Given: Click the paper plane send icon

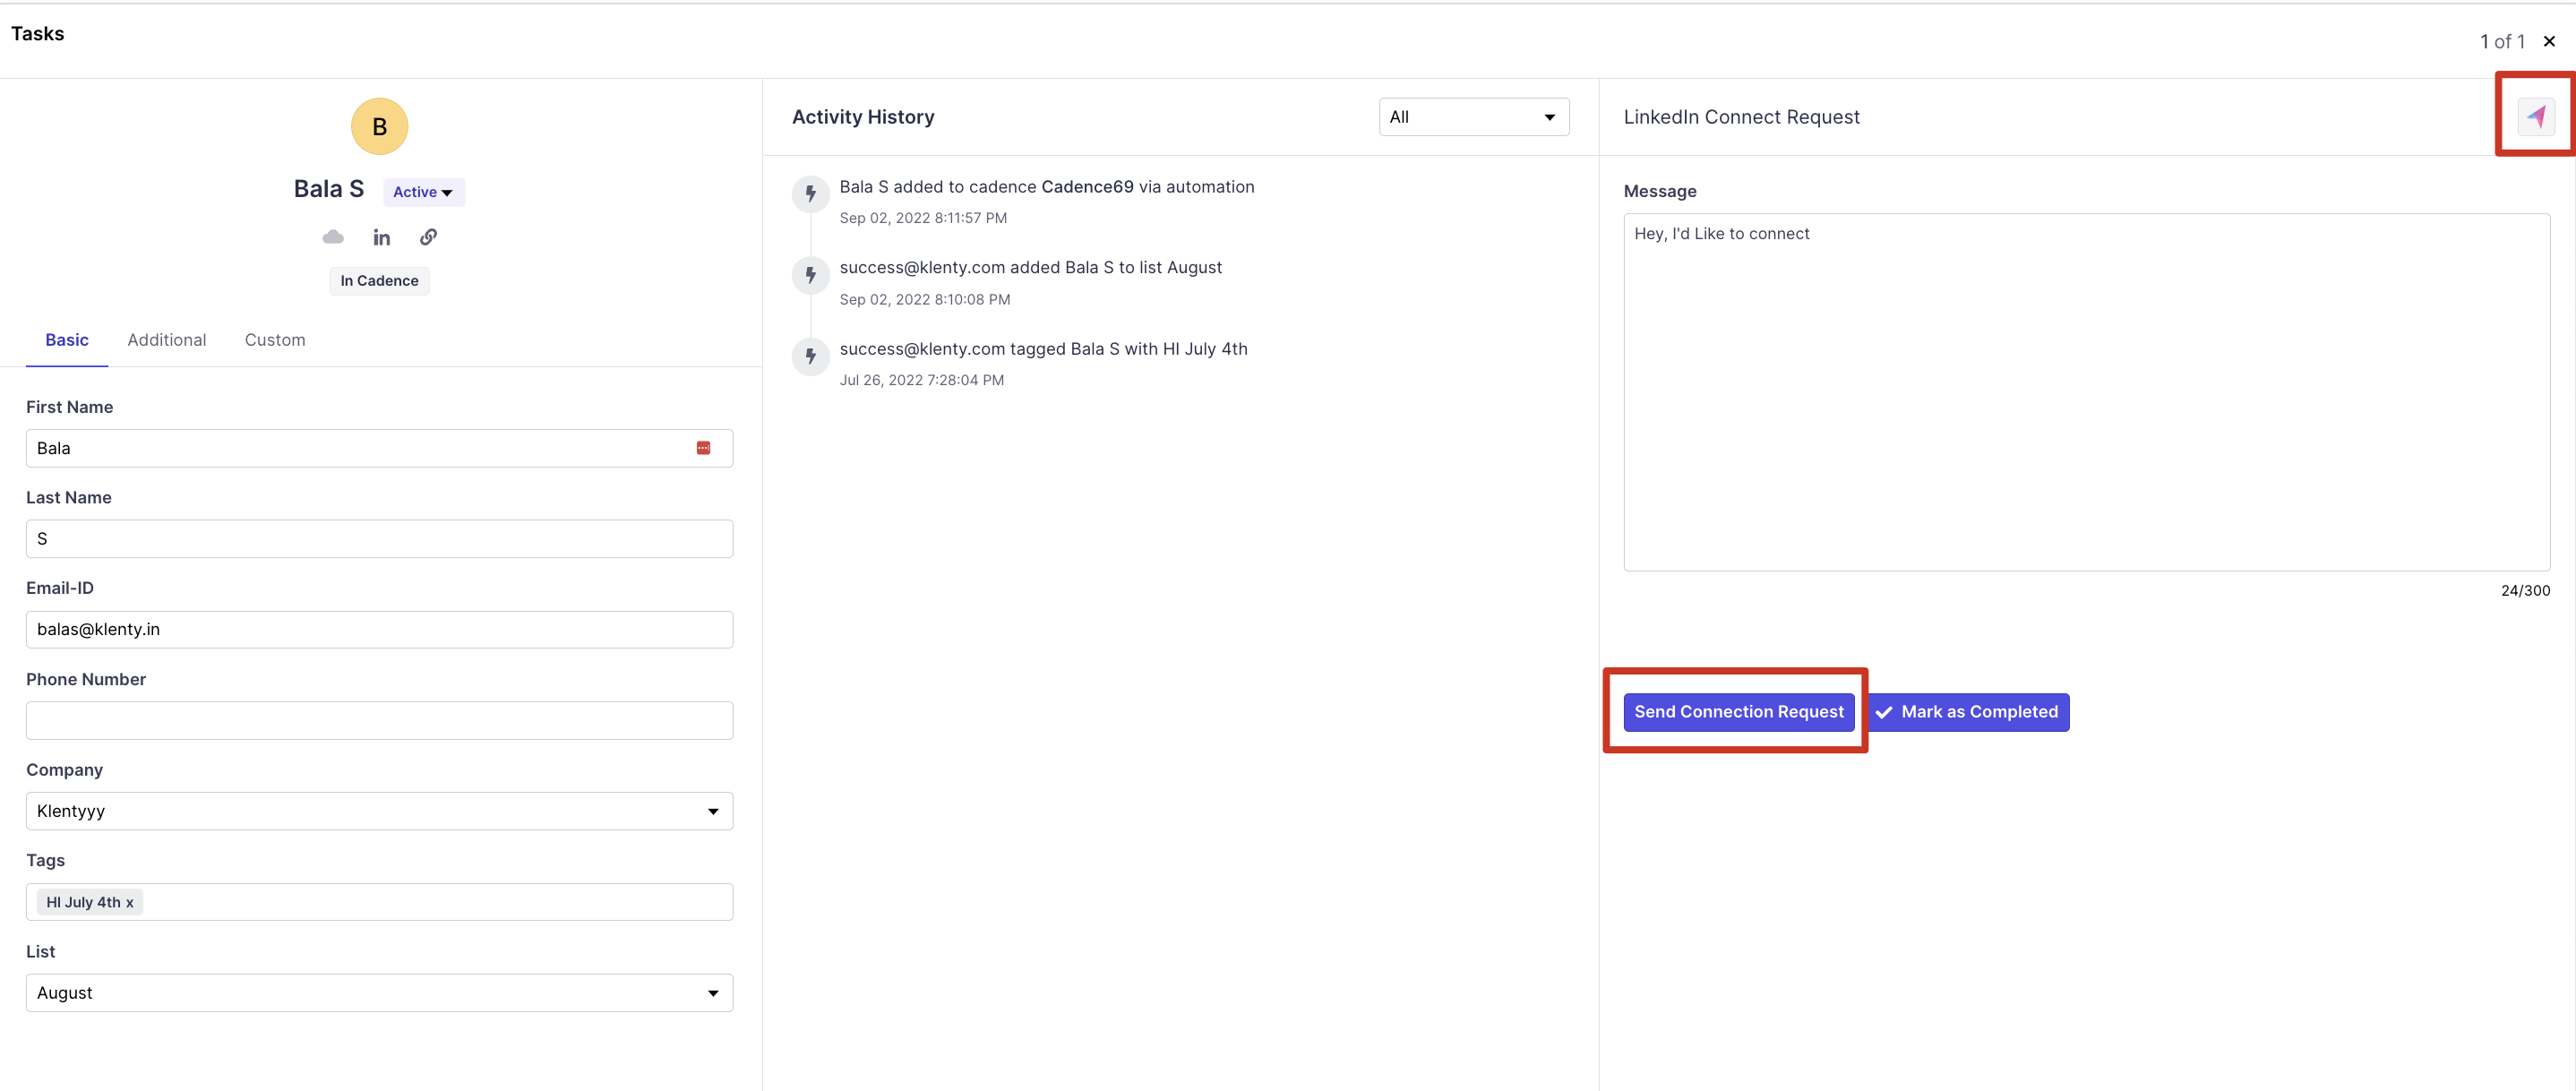Looking at the screenshot, I should click(2535, 117).
